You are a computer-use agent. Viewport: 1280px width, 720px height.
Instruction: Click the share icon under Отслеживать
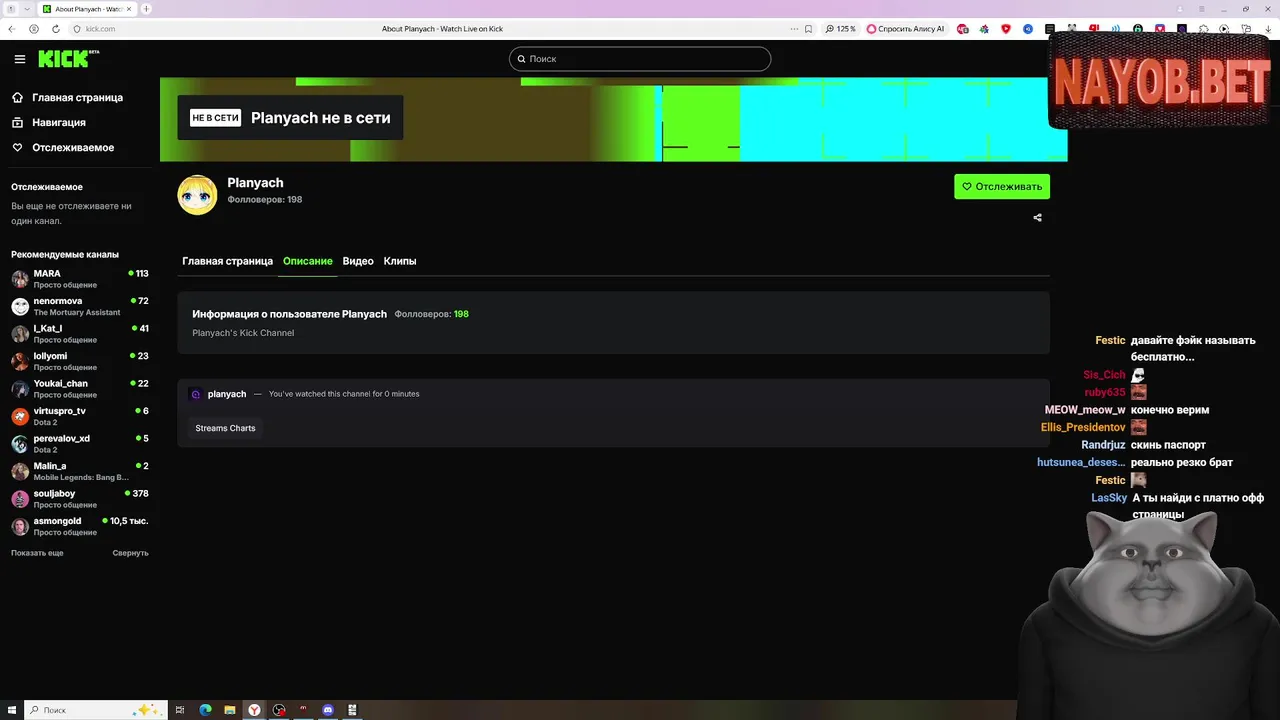point(1037,217)
